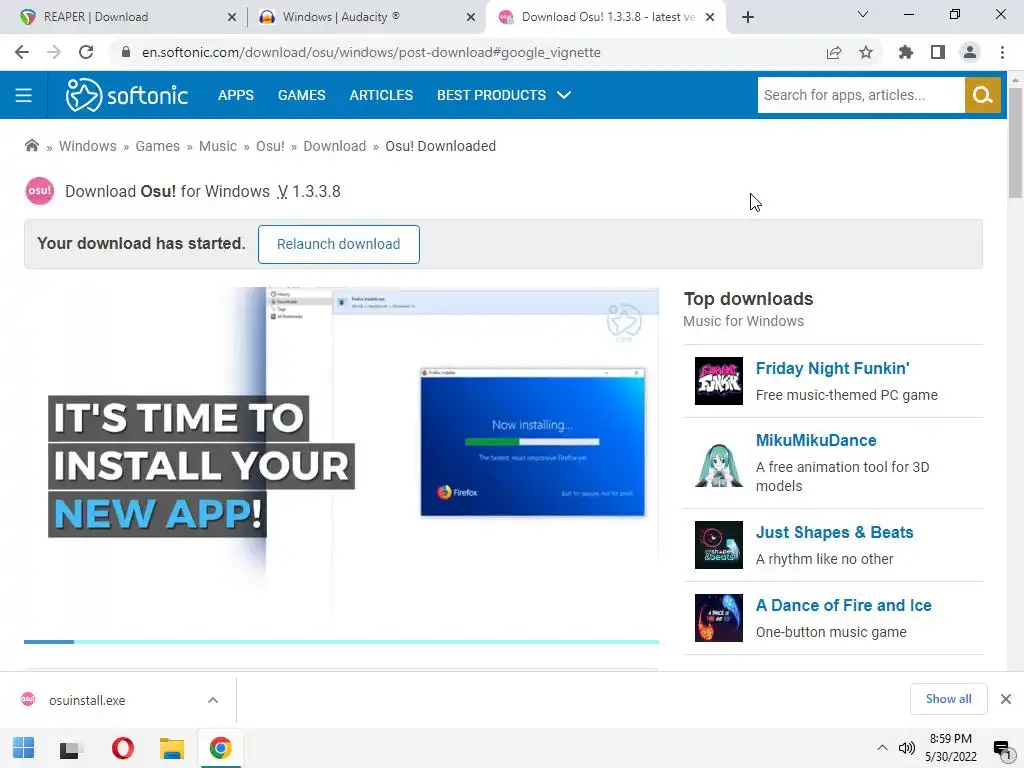Click Games breadcrumb link
The height and width of the screenshot is (768, 1024).
[x=157, y=146]
